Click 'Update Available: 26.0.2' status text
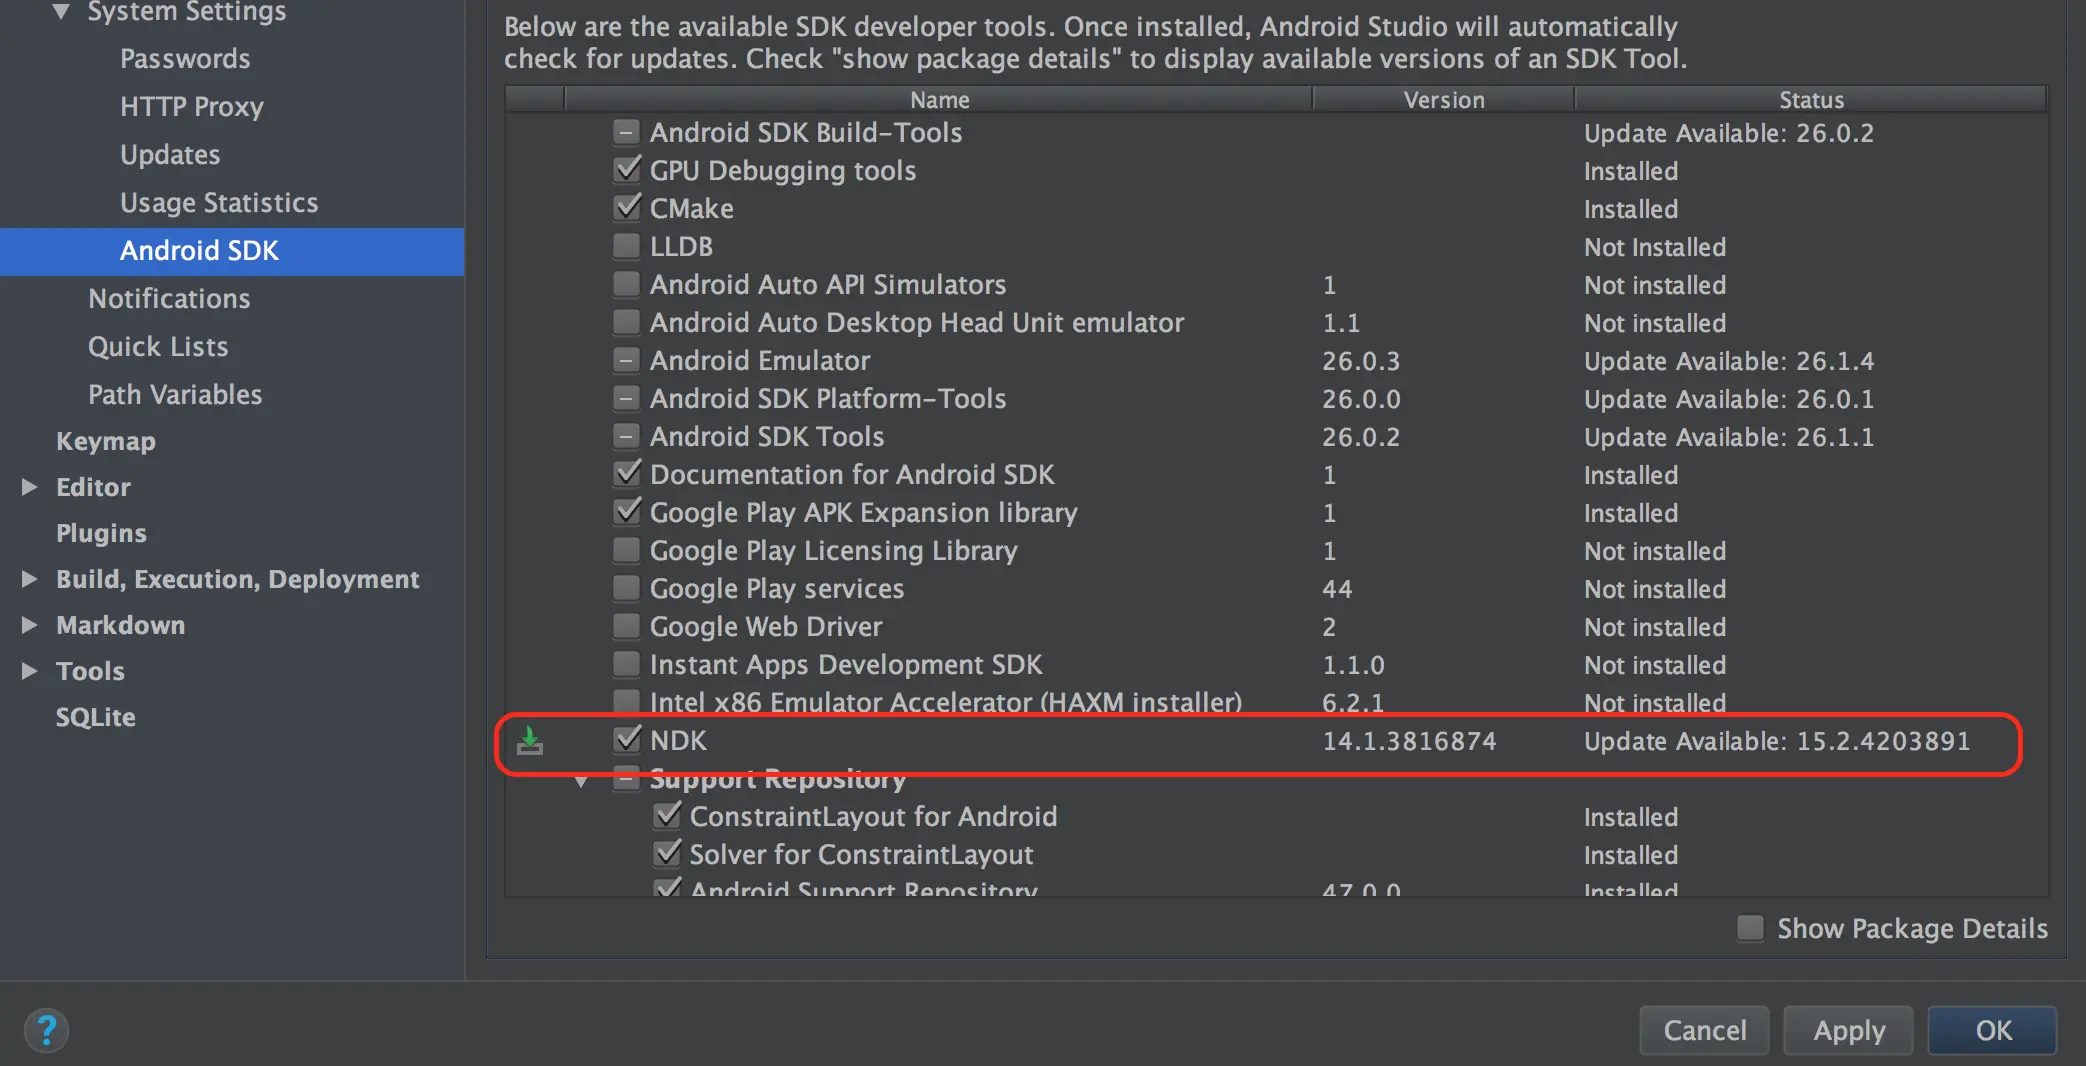The width and height of the screenshot is (2086, 1066). 1729,133
